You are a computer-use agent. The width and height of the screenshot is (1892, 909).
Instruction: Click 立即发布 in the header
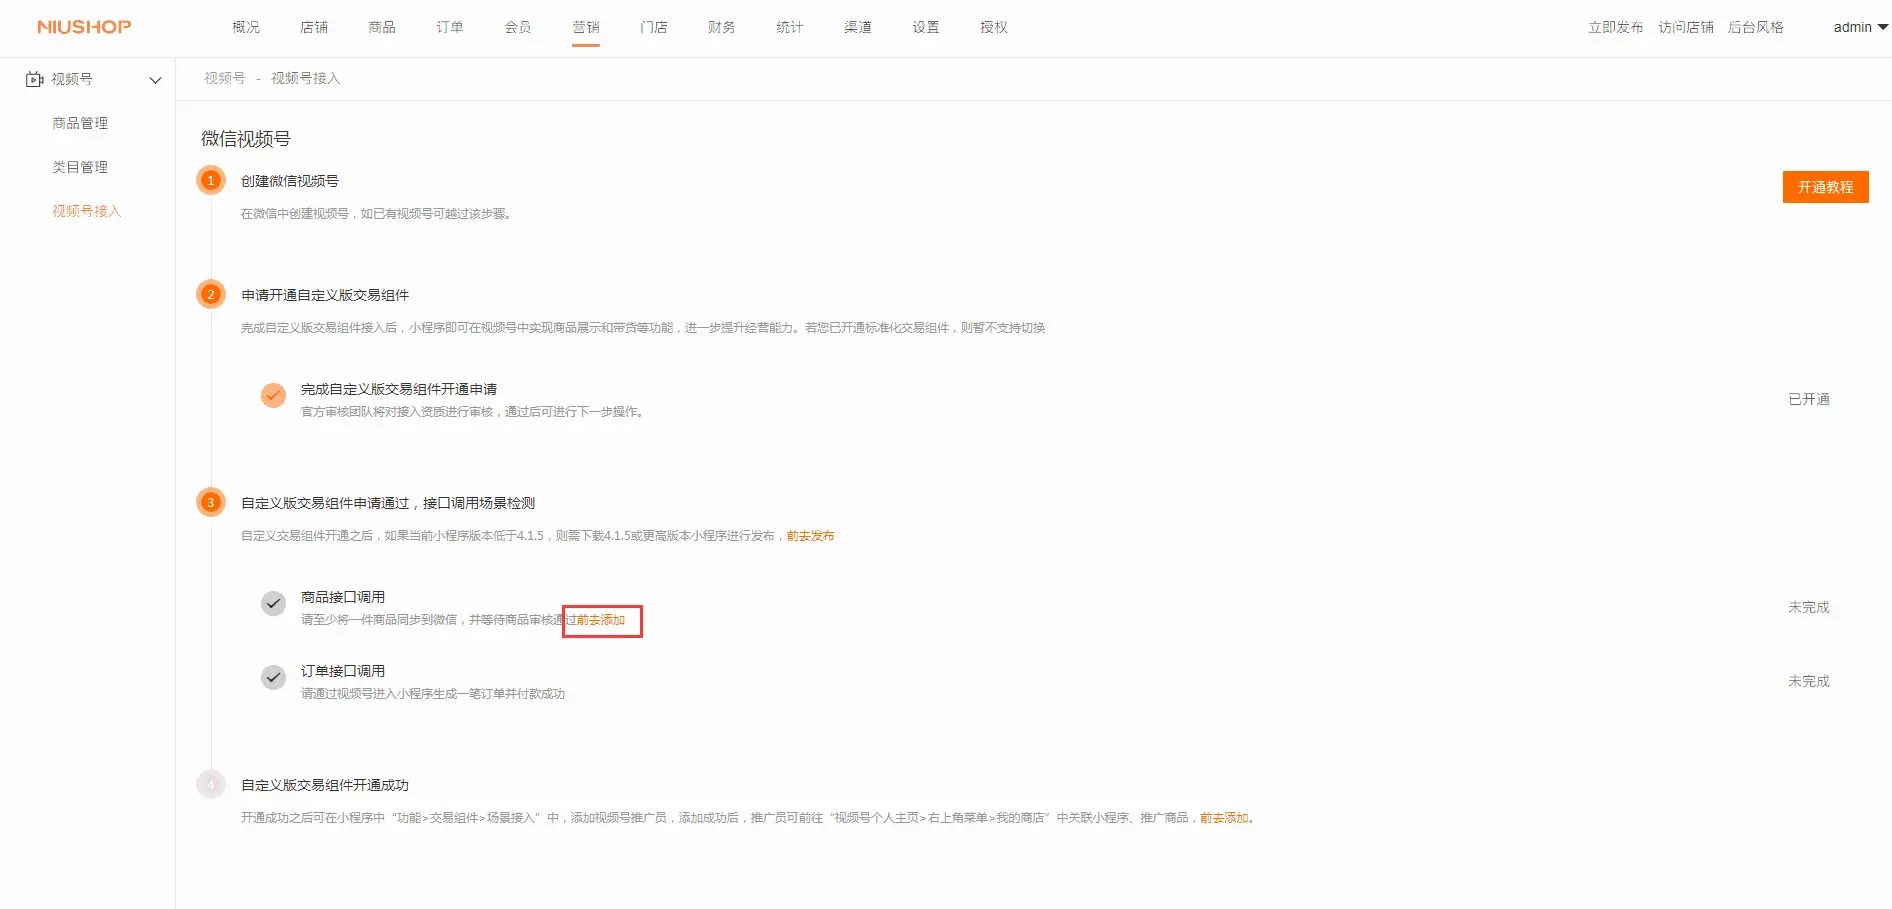pyautogui.click(x=1615, y=27)
